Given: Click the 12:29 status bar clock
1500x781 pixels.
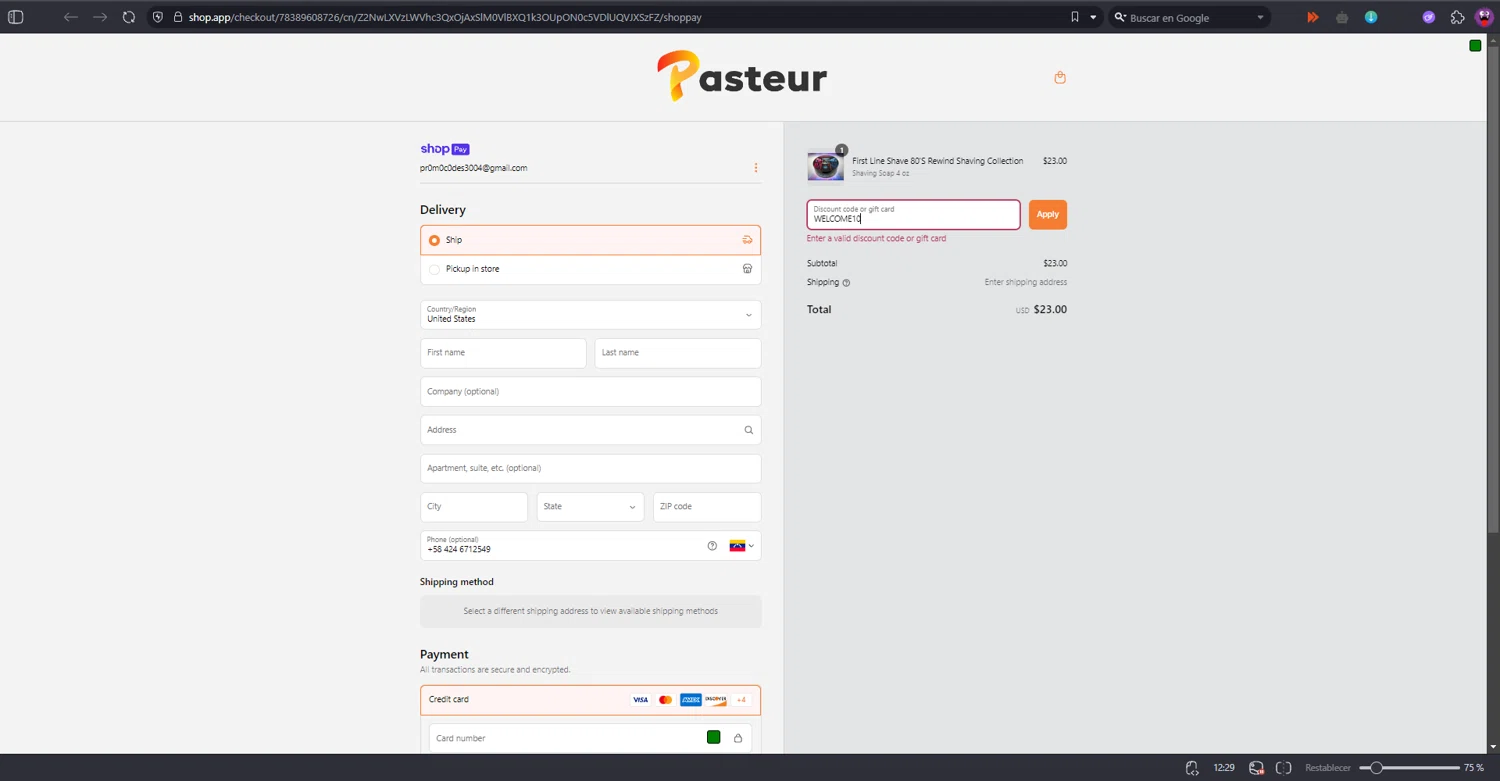Looking at the screenshot, I should click(1224, 768).
